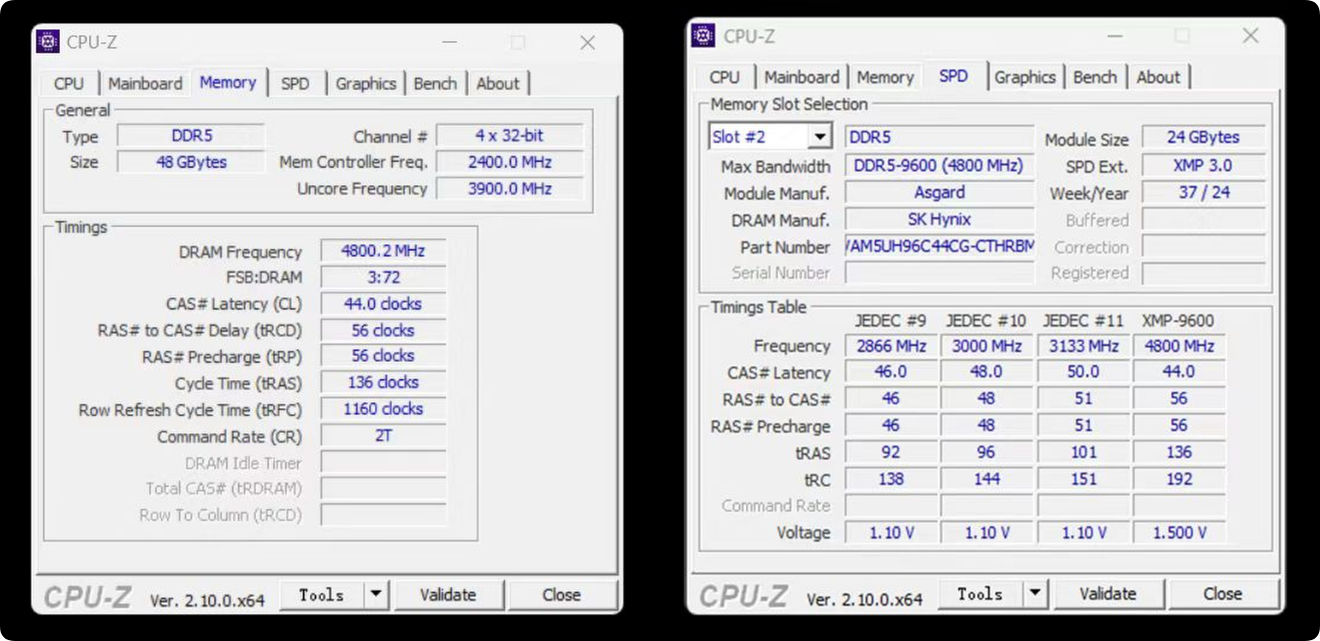This screenshot has width=1320, height=641.
Task: Close the right CPU-Z window with X
Action: (x=1250, y=36)
